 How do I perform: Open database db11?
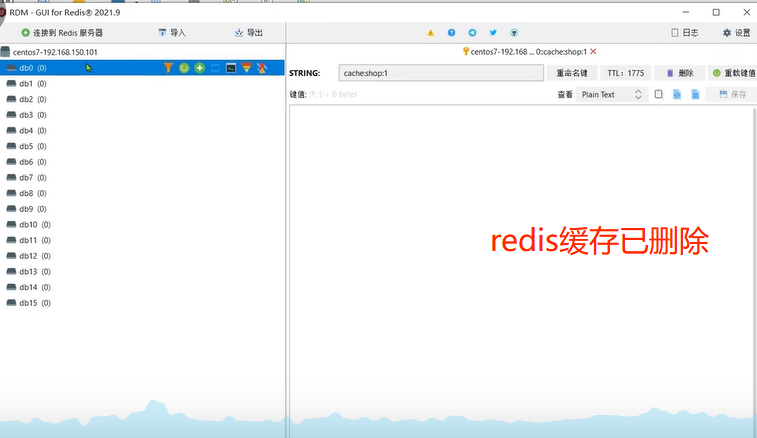click(x=35, y=240)
